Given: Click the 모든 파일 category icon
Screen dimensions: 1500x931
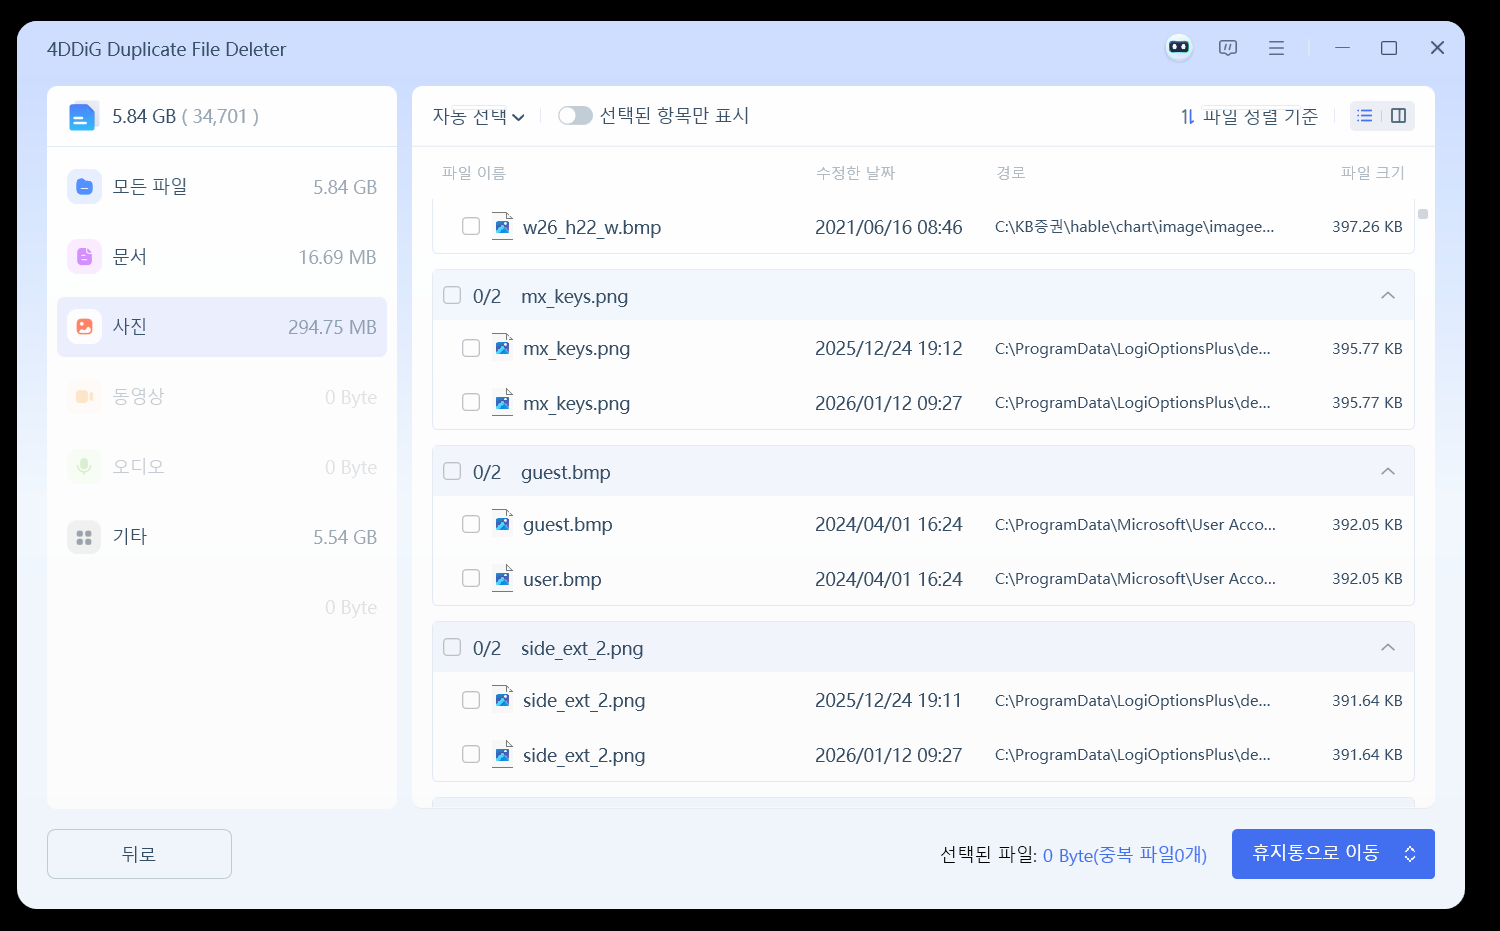Looking at the screenshot, I should pos(84,187).
